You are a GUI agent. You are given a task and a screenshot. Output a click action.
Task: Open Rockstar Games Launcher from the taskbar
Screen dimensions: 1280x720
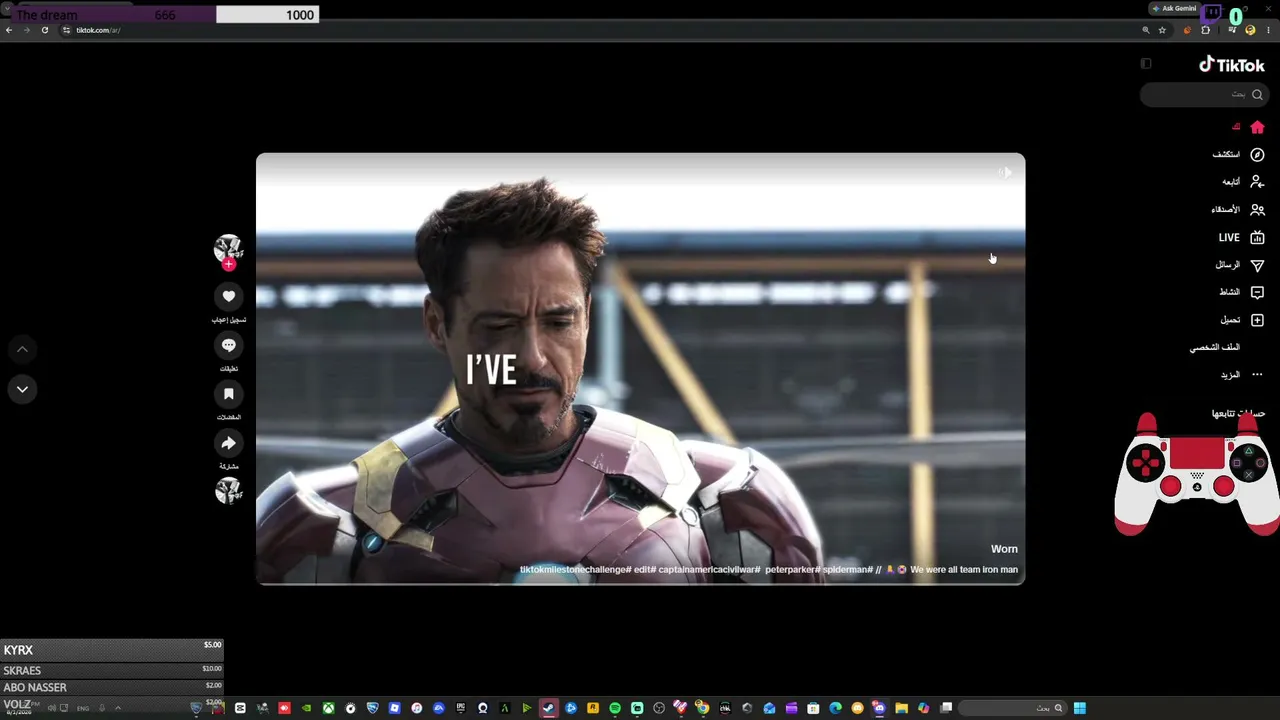(593, 708)
